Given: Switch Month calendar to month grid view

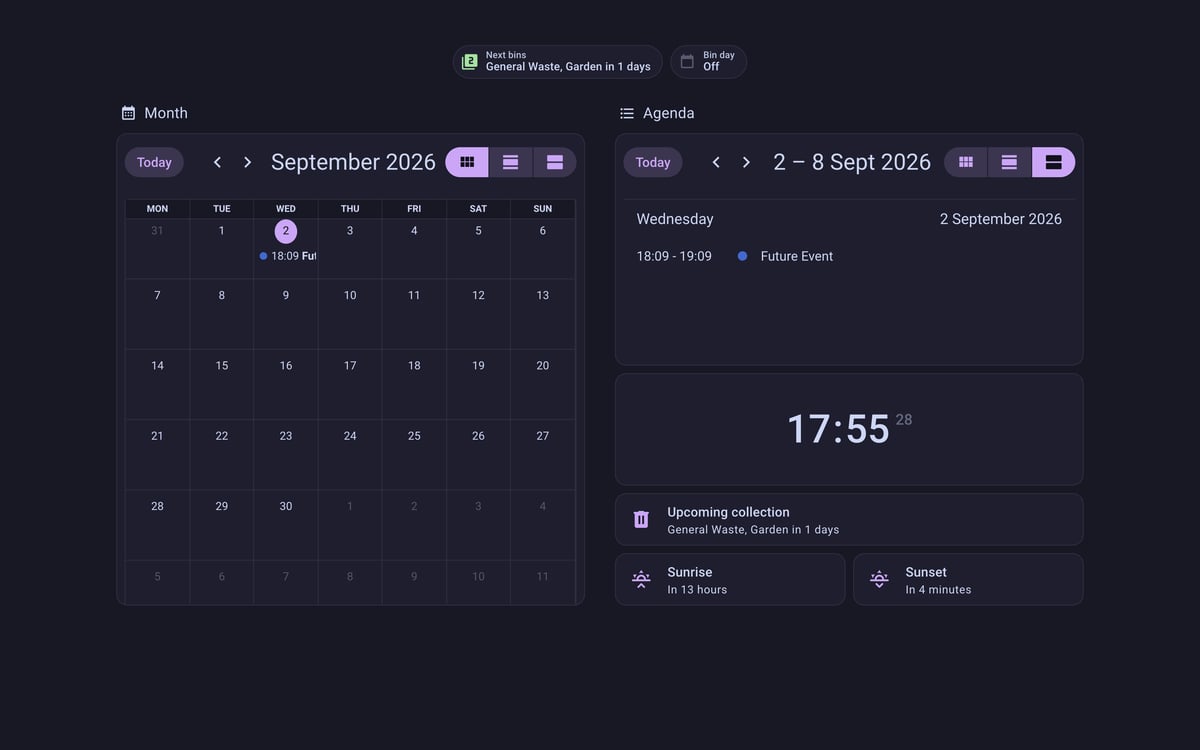Looking at the screenshot, I should [x=467, y=162].
